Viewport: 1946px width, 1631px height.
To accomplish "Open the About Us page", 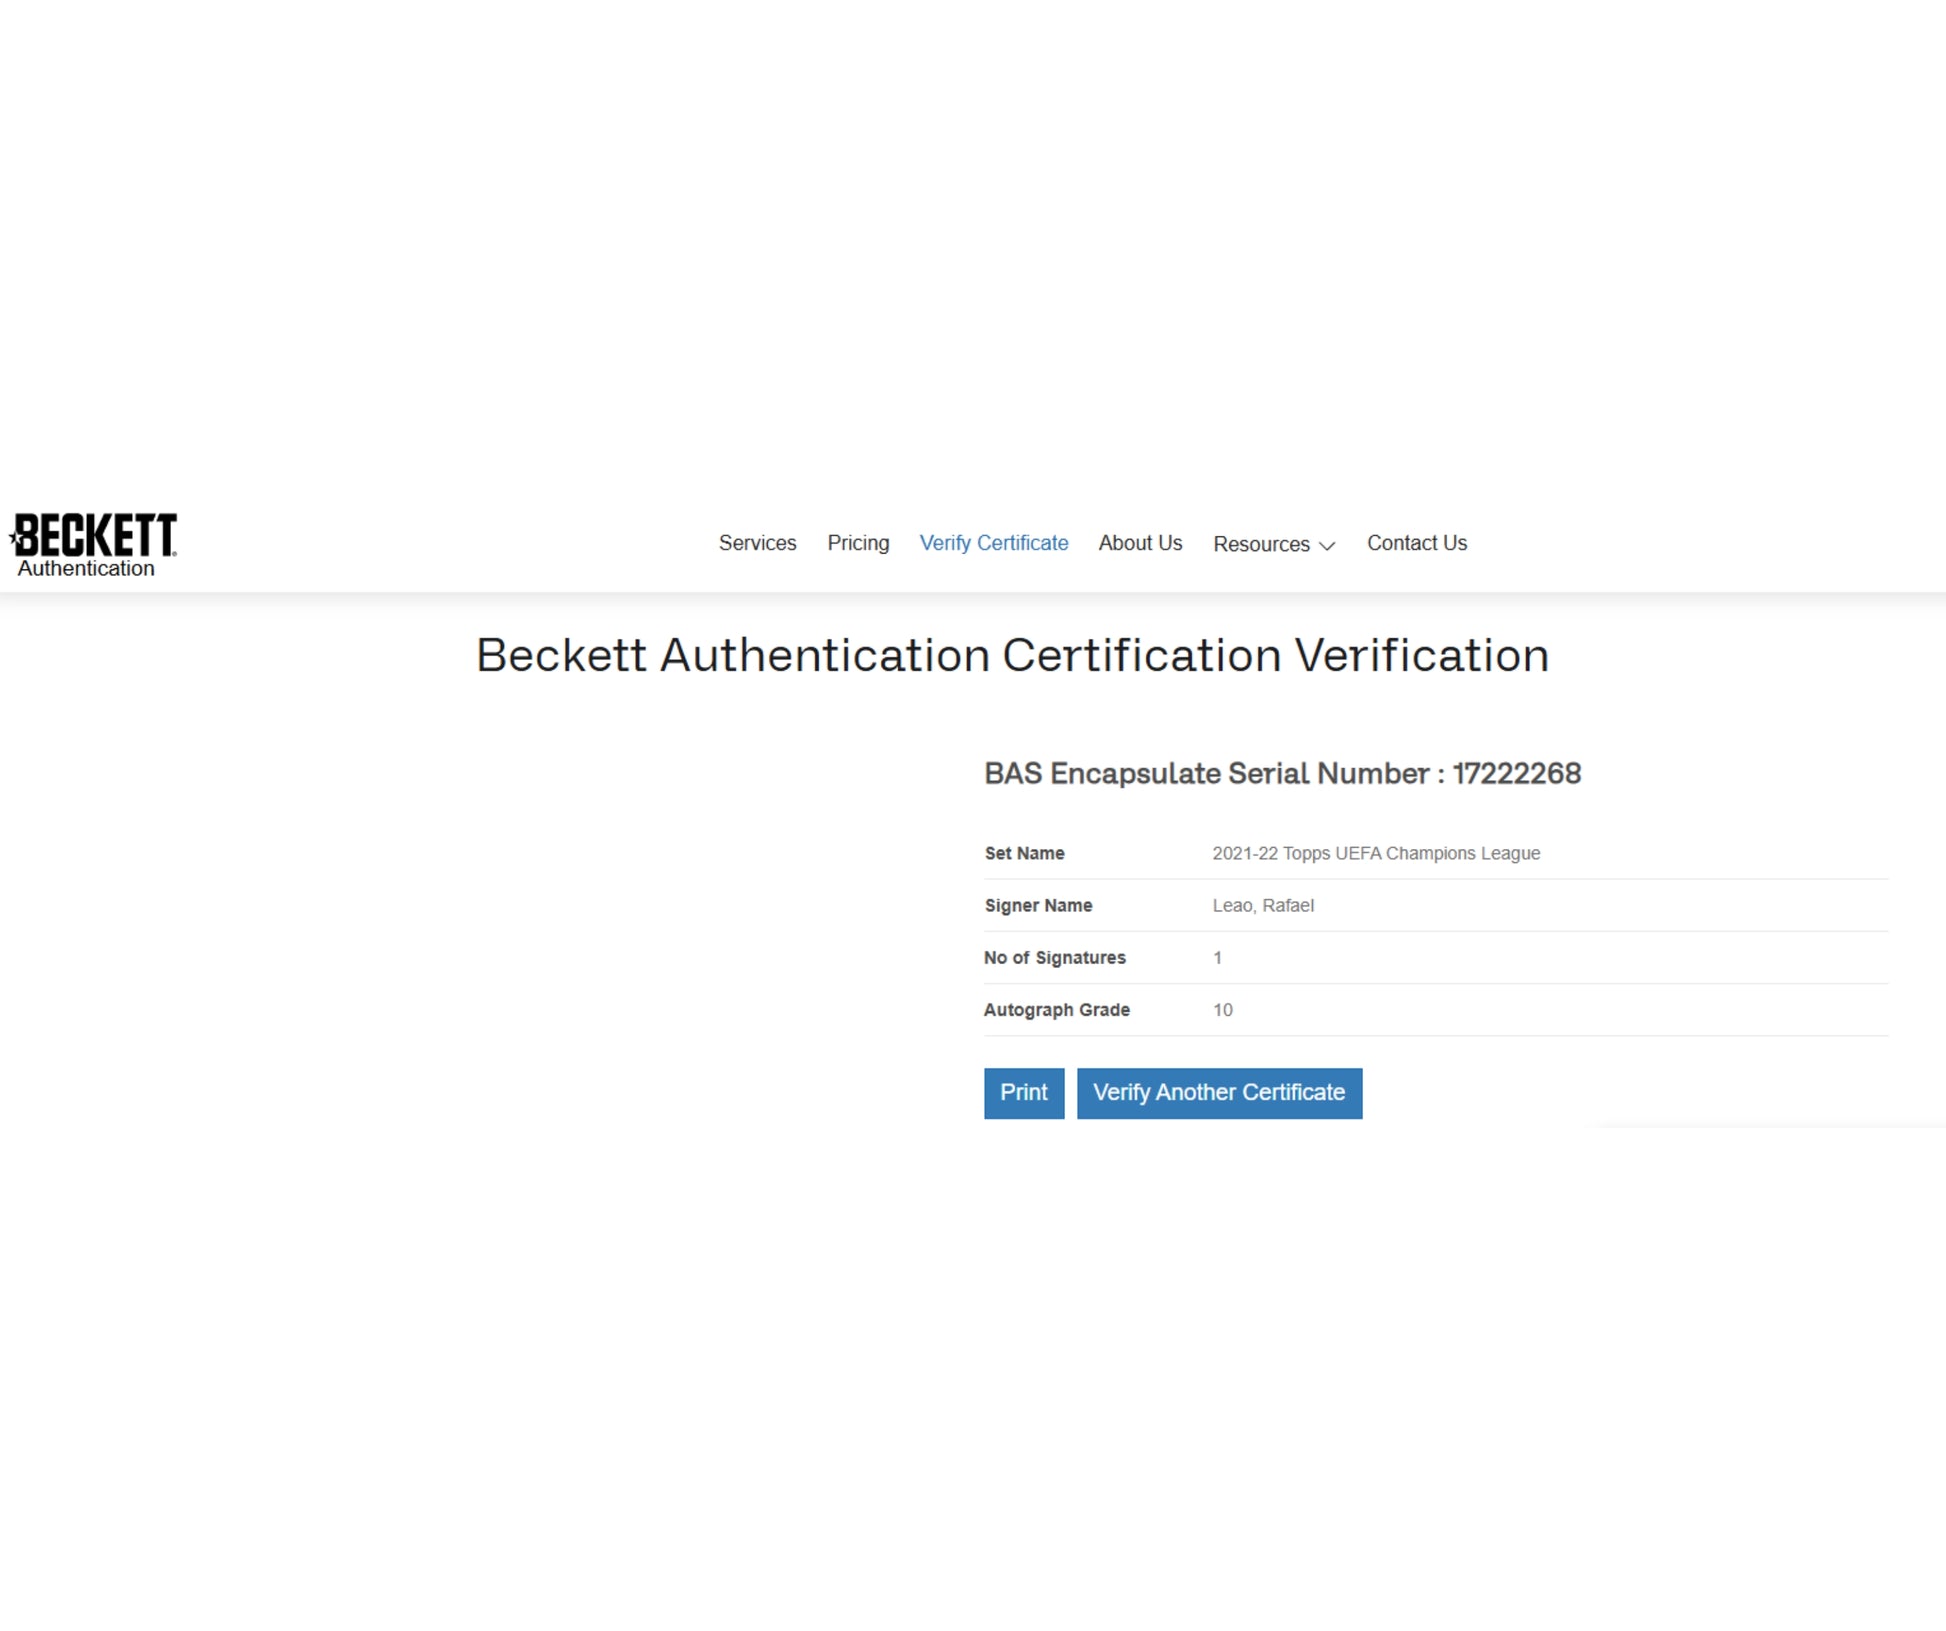I will point(1140,543).
